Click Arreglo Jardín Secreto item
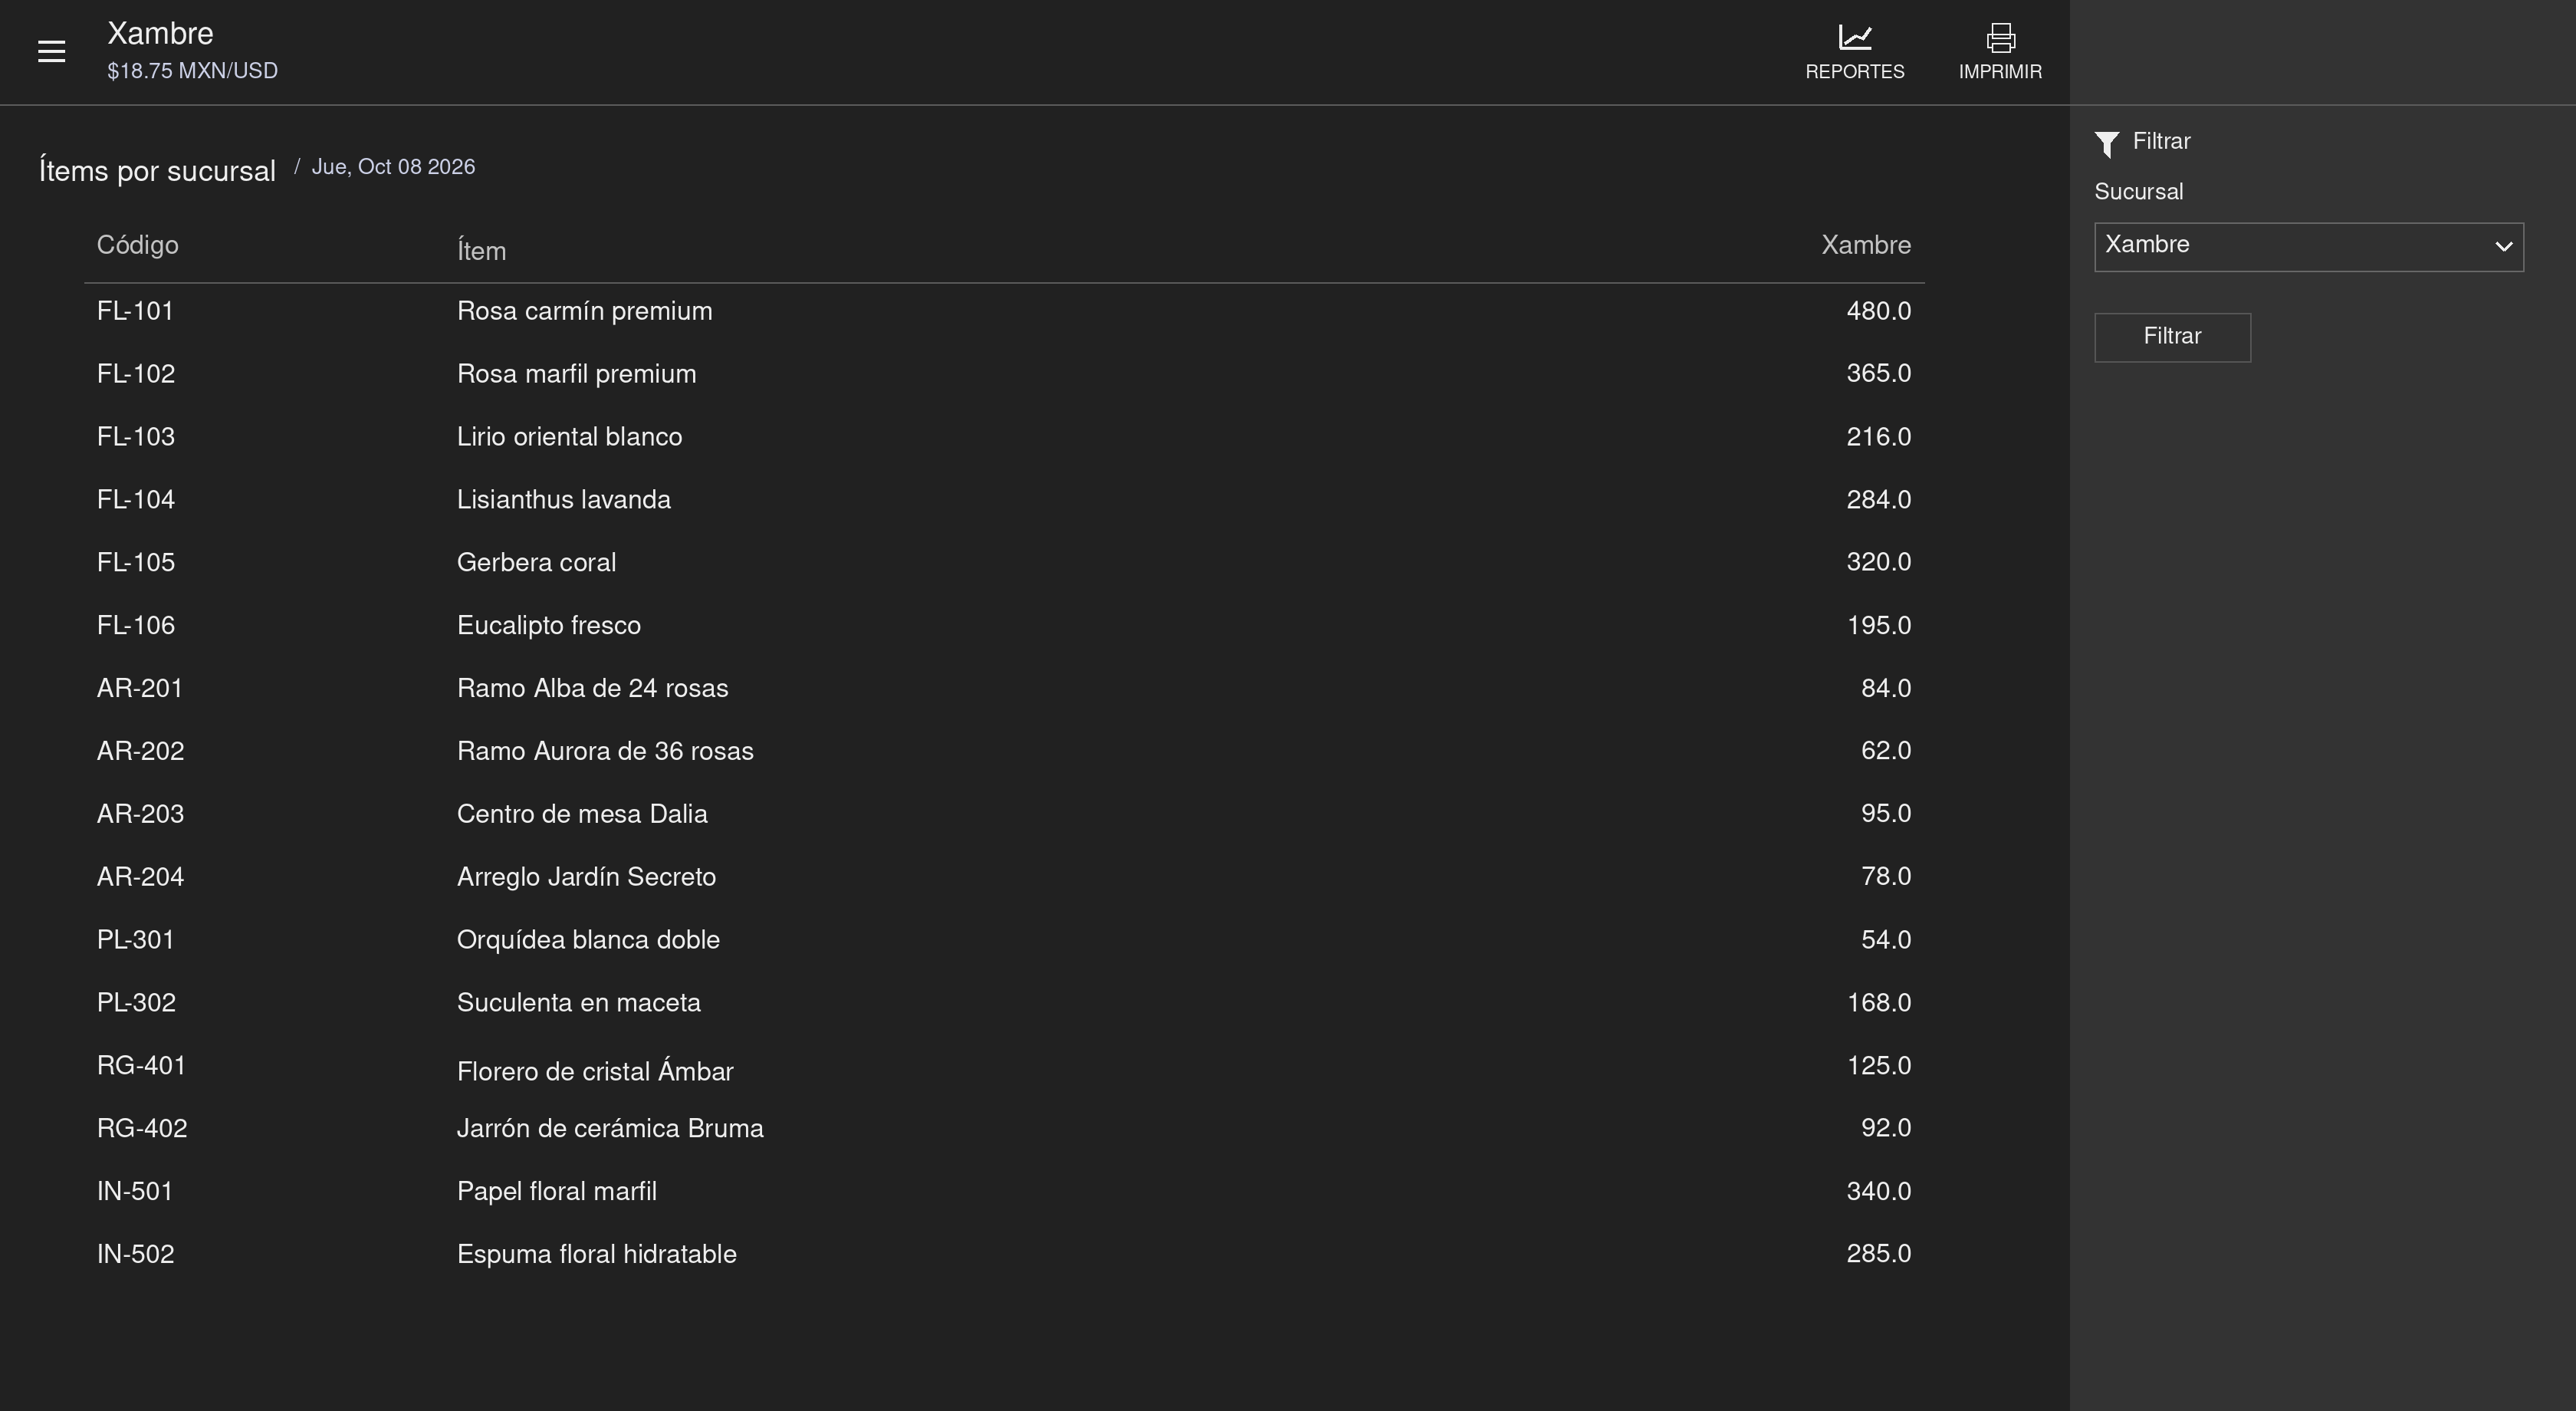The image size is (2576, 1411). tap(586, 877)
